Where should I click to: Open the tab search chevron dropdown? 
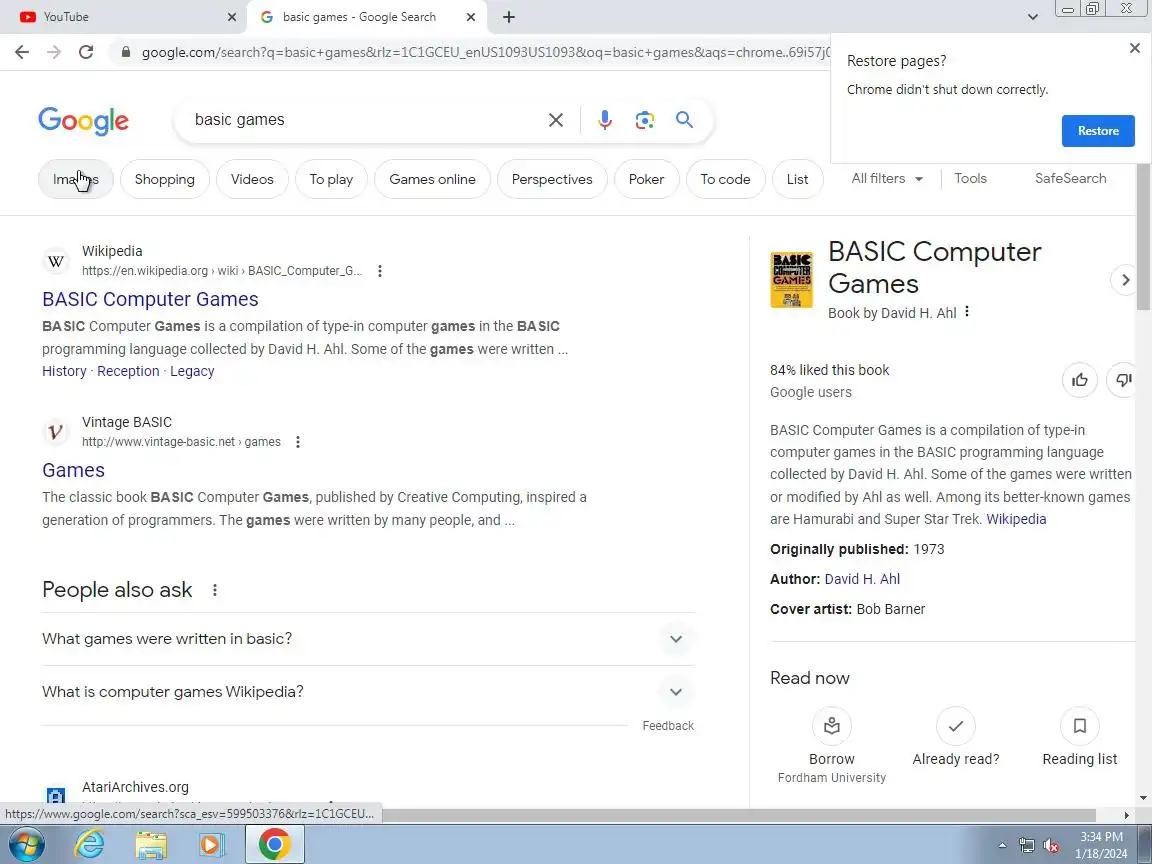coord(1032,17)
